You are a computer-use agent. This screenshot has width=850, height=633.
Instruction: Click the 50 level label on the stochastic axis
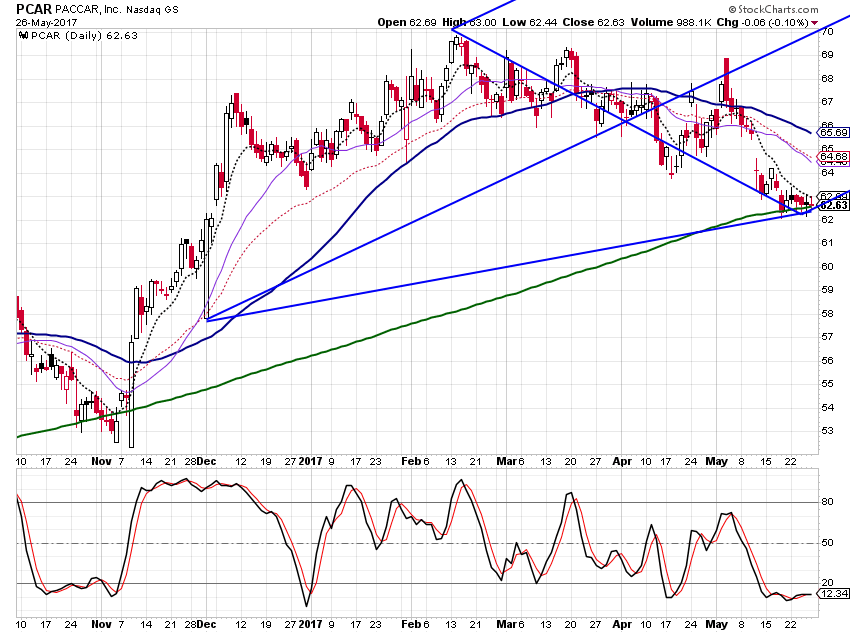tap(827, 543)
